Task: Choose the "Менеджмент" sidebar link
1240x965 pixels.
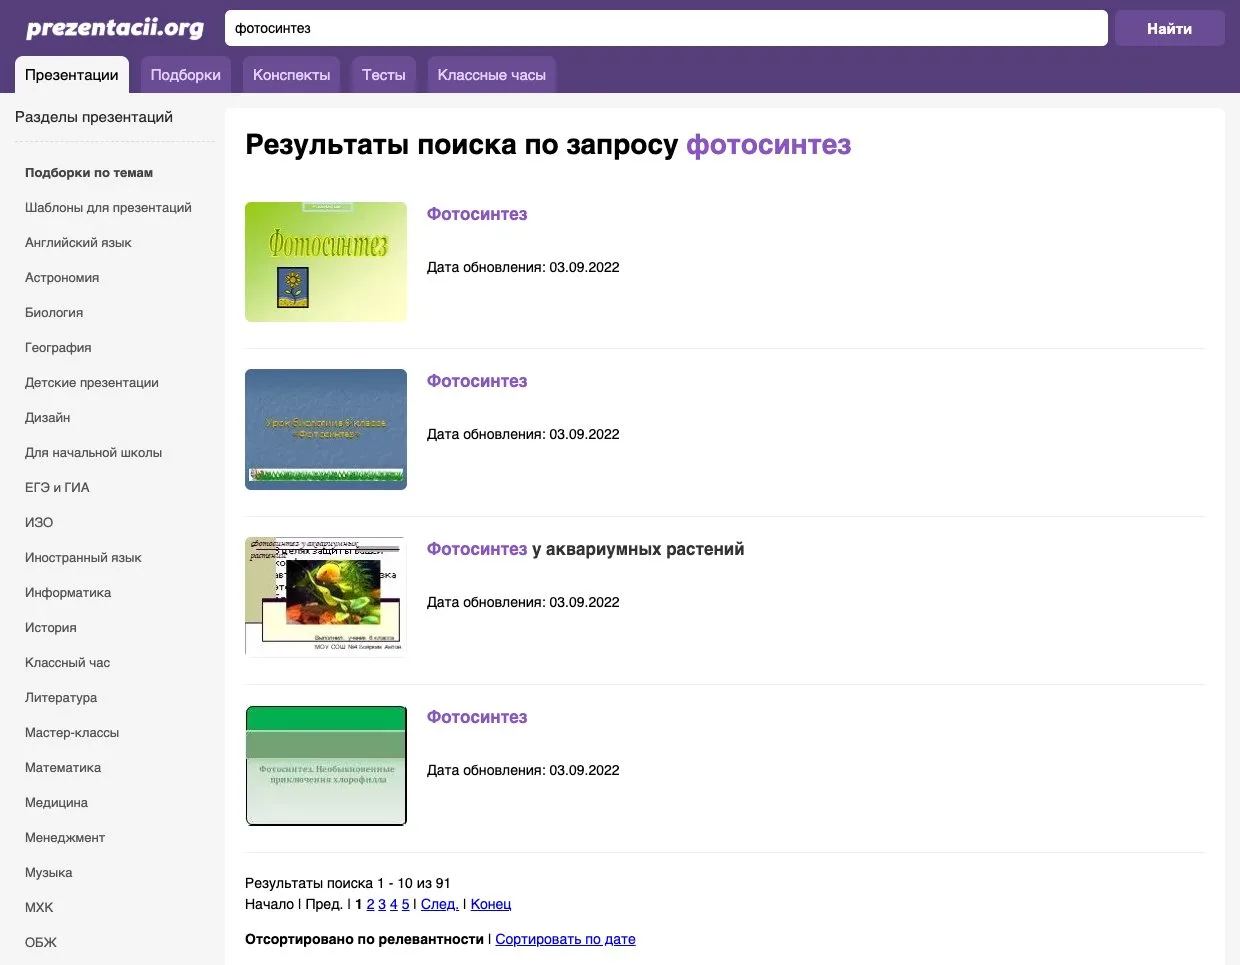Action: point(65,837)
